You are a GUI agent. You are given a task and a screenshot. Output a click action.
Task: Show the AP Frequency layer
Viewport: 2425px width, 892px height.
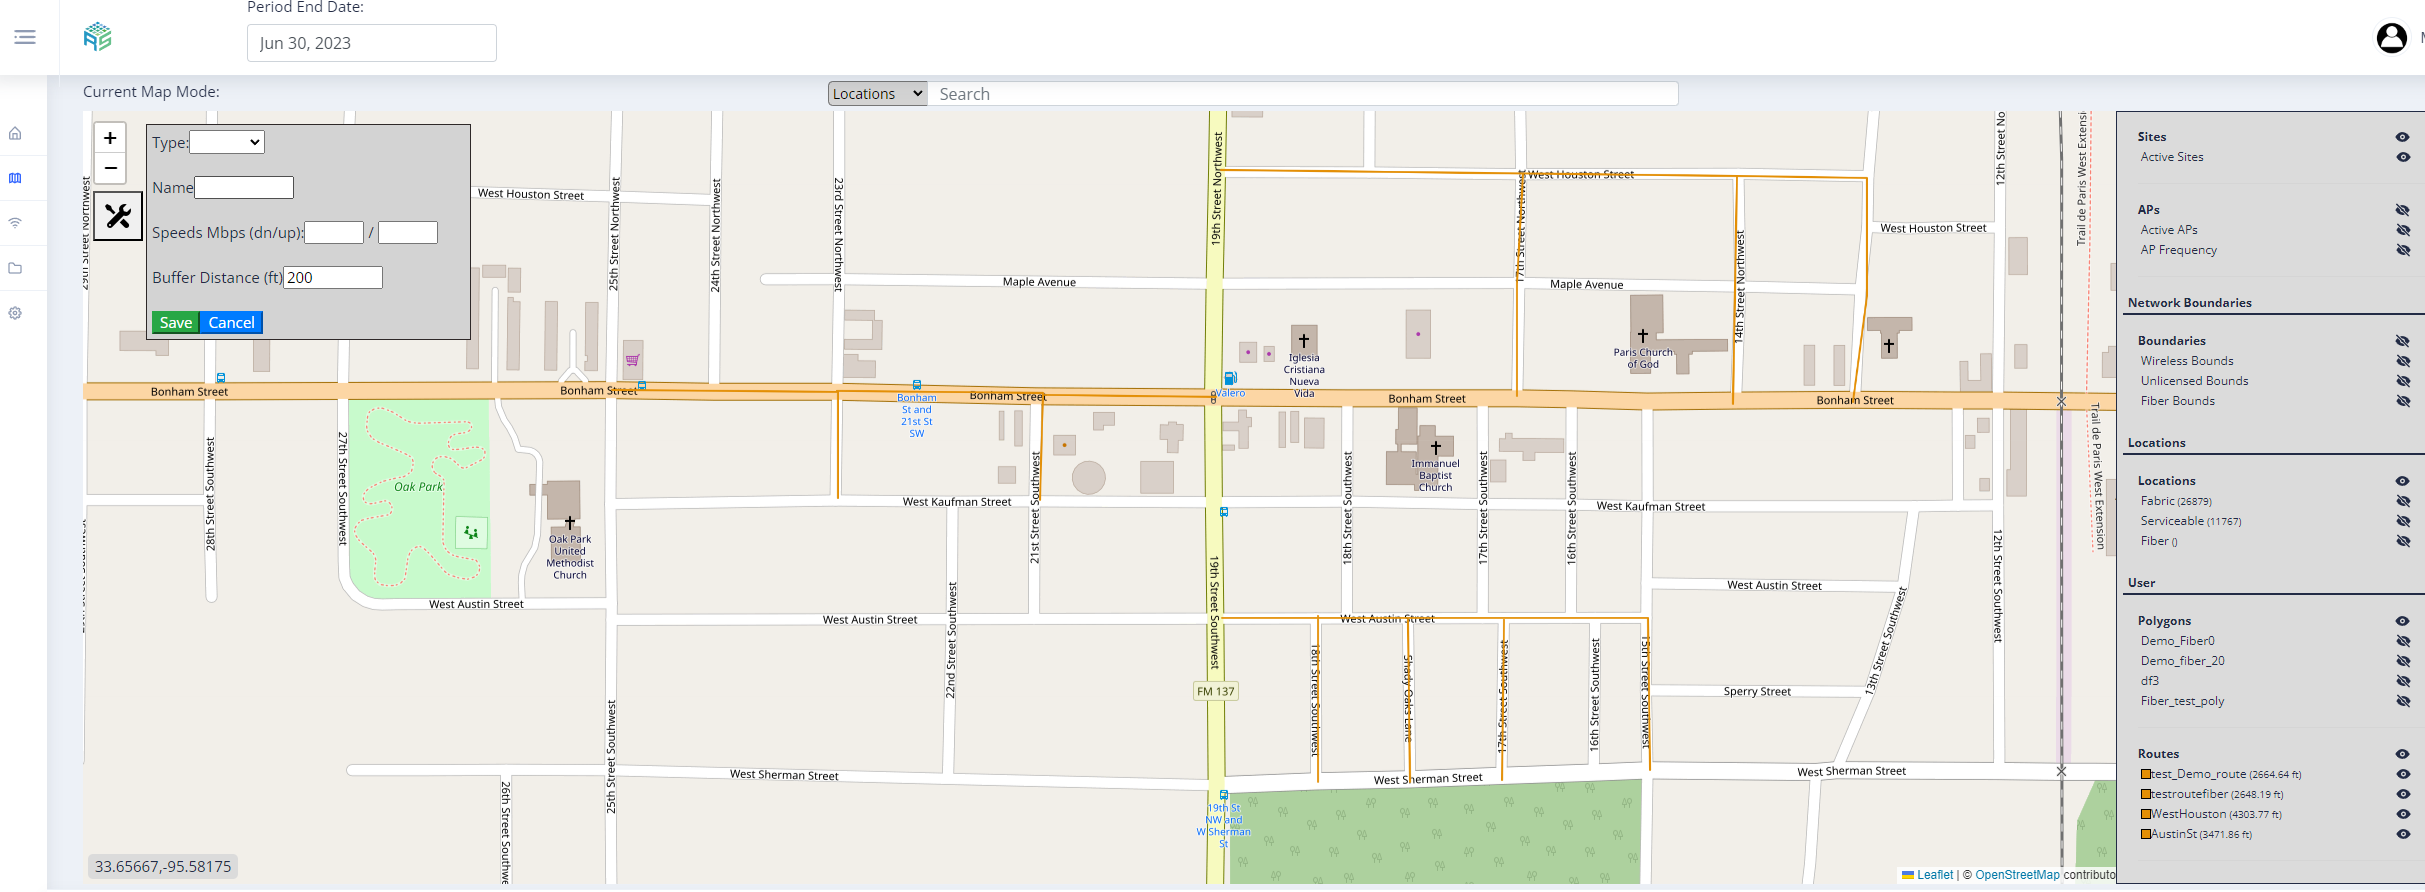click(x=2402, y=250)
